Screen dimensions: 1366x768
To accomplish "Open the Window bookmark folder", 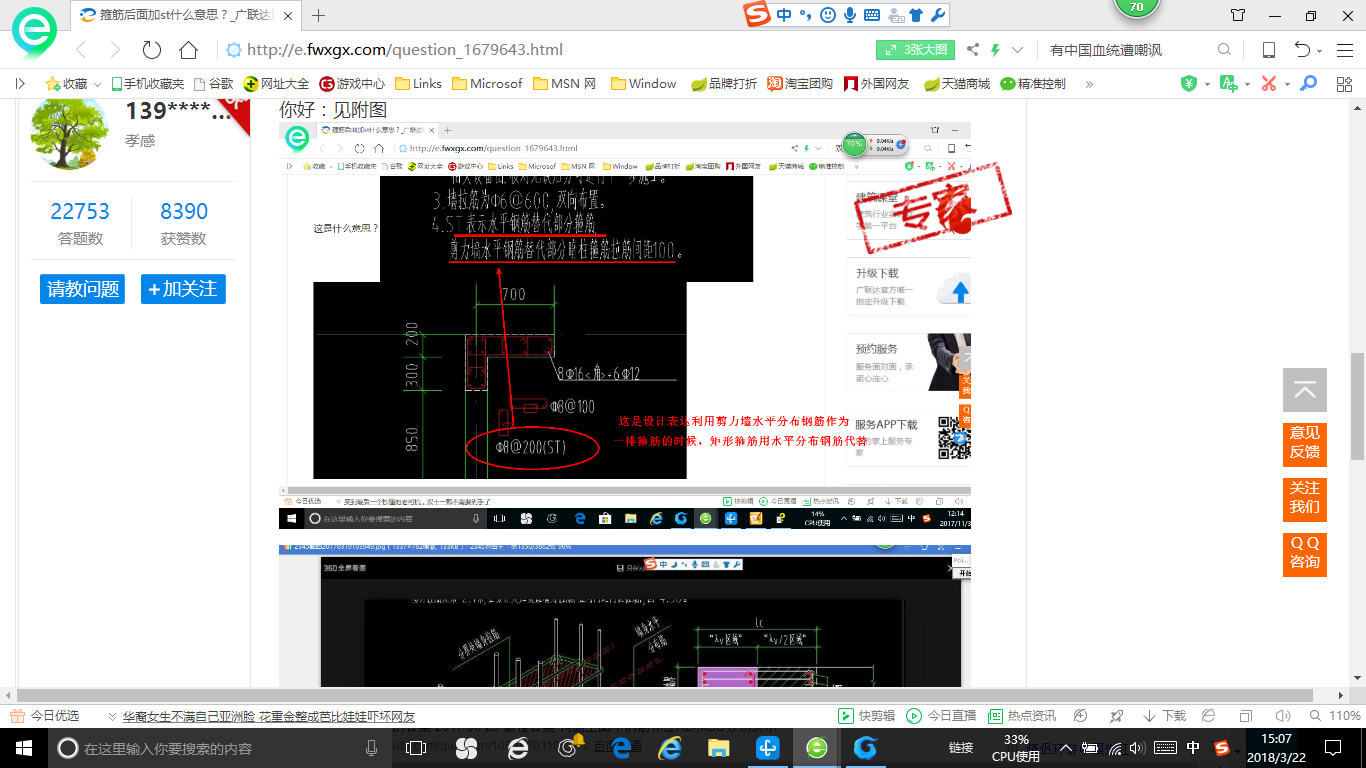I will 644,84.
